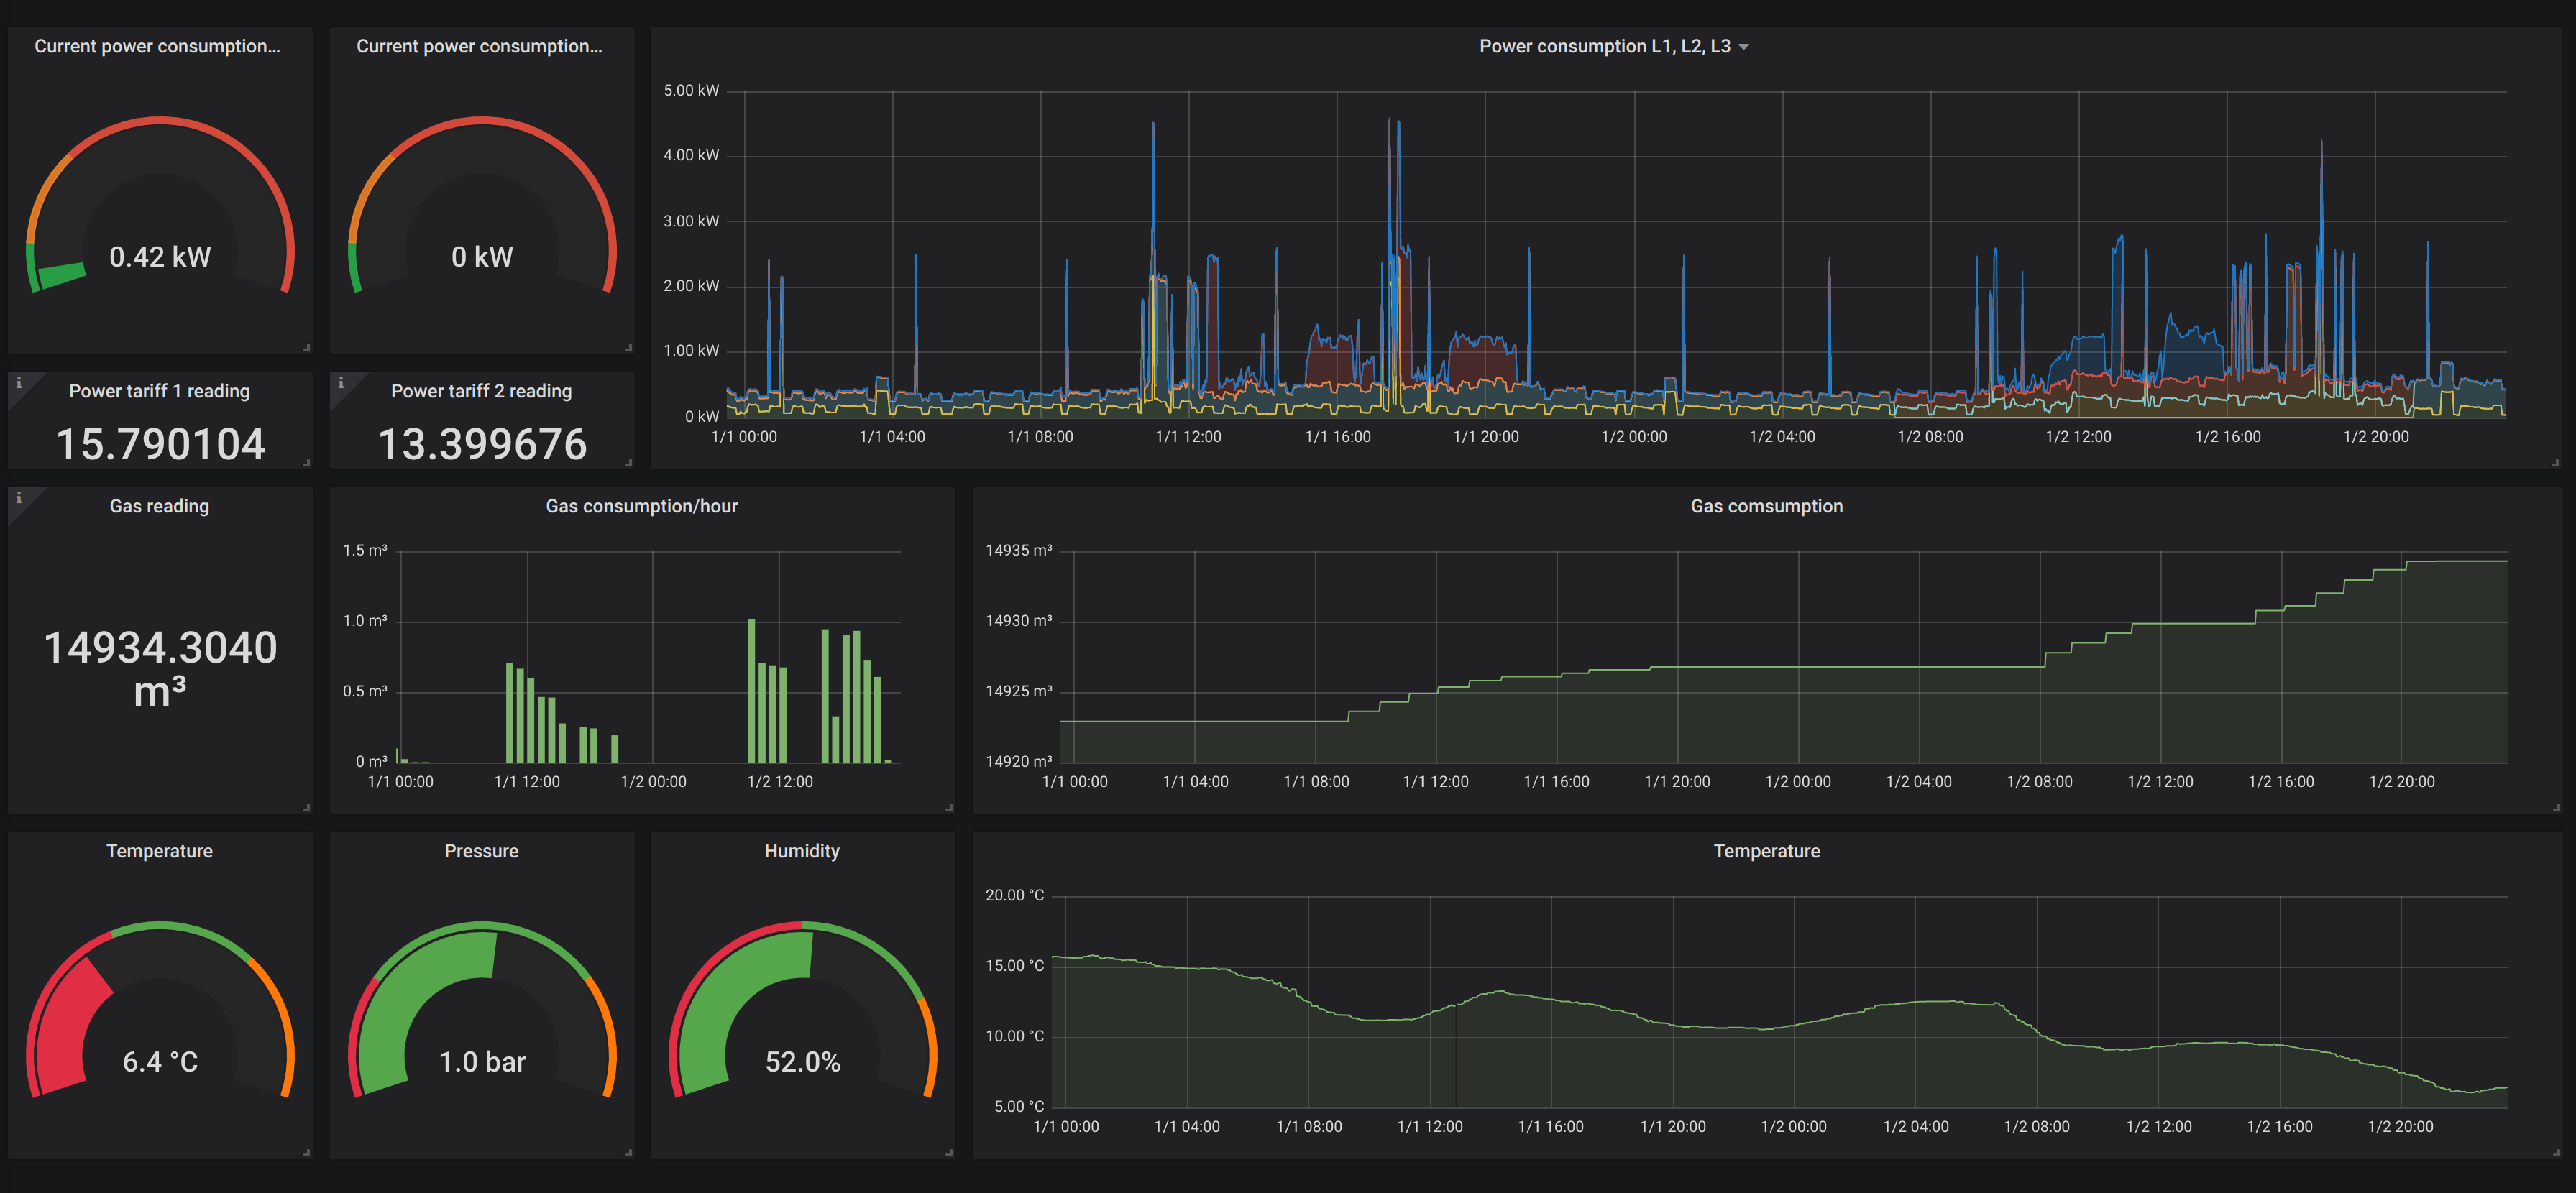Image resolution: width=2576 pixels, height=1193 pixels.
Task: Open the Gas comsumption panel title menu
Action: click(x=1766, y=506)
